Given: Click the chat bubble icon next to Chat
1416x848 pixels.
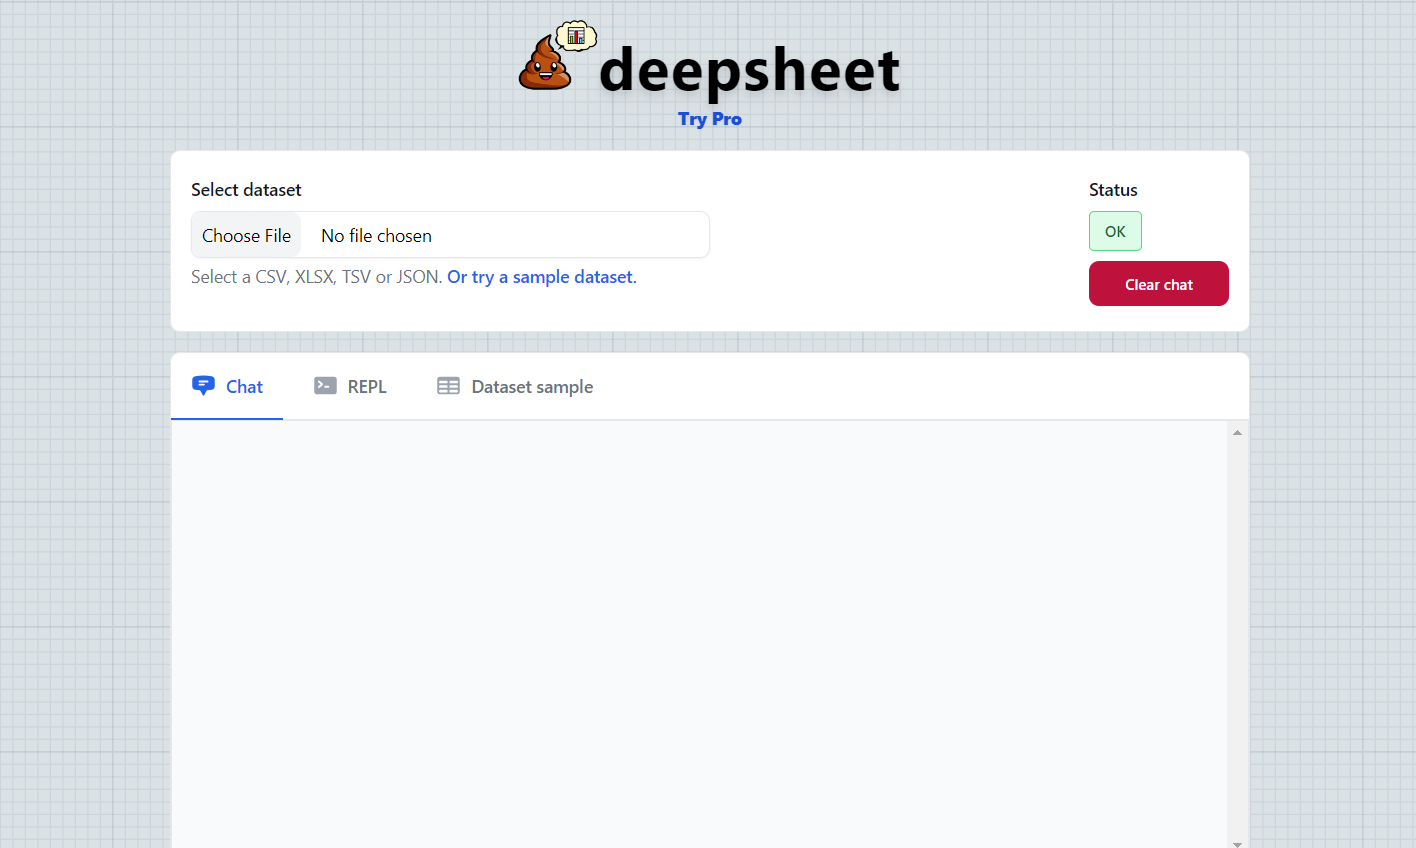Looking at the screenshot, I should pos(203,385).
